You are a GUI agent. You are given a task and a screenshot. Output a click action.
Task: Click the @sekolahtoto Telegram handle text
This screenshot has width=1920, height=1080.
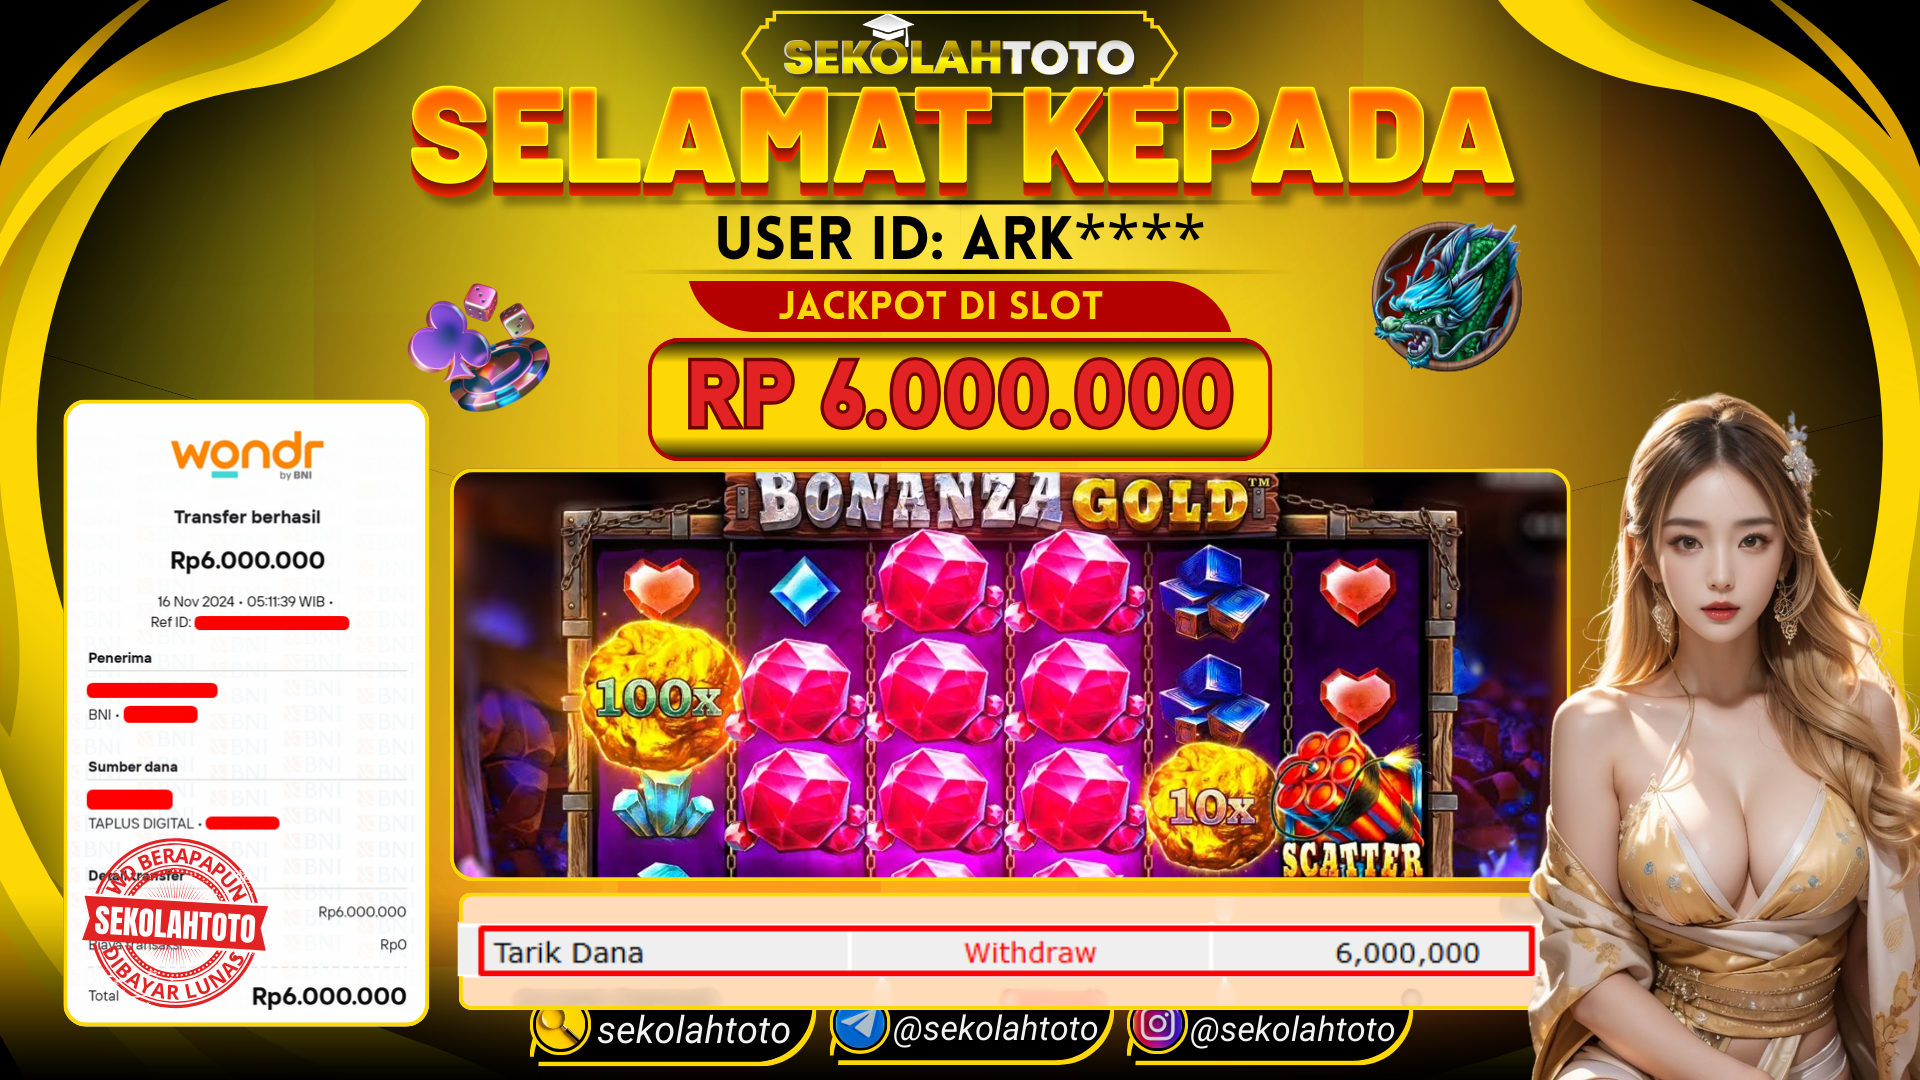click(995, 1029)
